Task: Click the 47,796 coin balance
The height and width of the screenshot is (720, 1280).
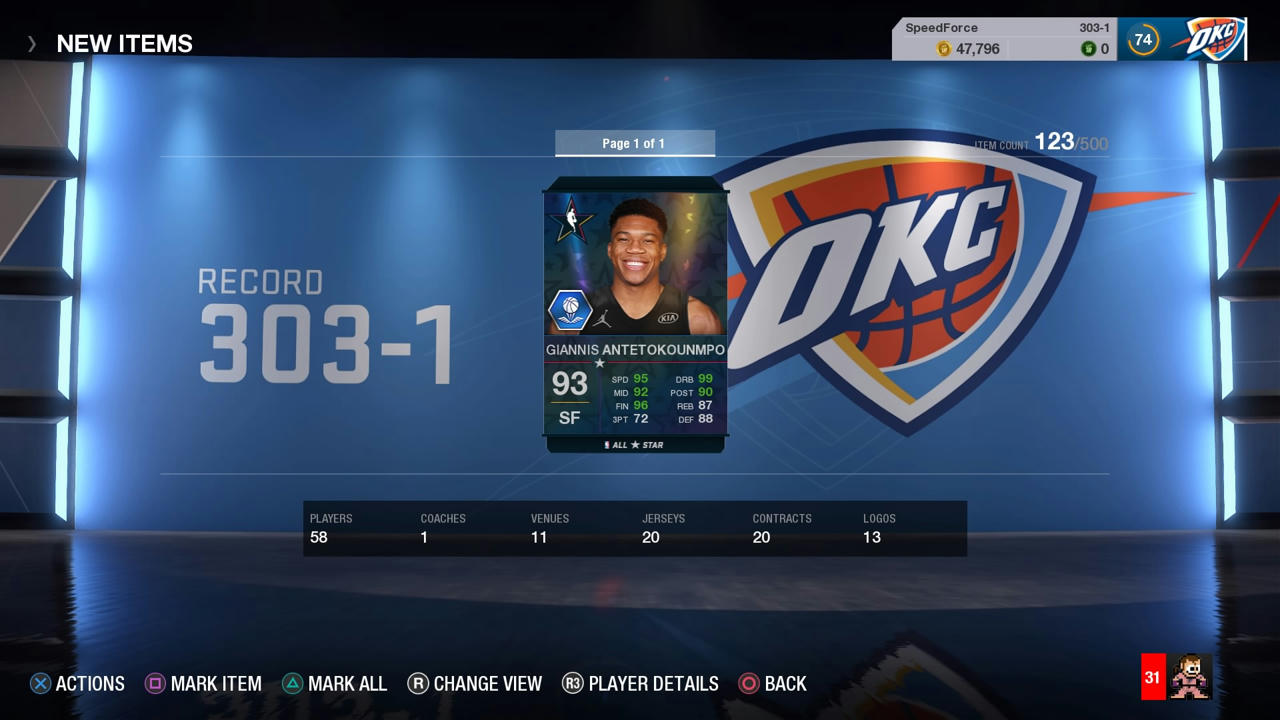Action: point(977,49)
